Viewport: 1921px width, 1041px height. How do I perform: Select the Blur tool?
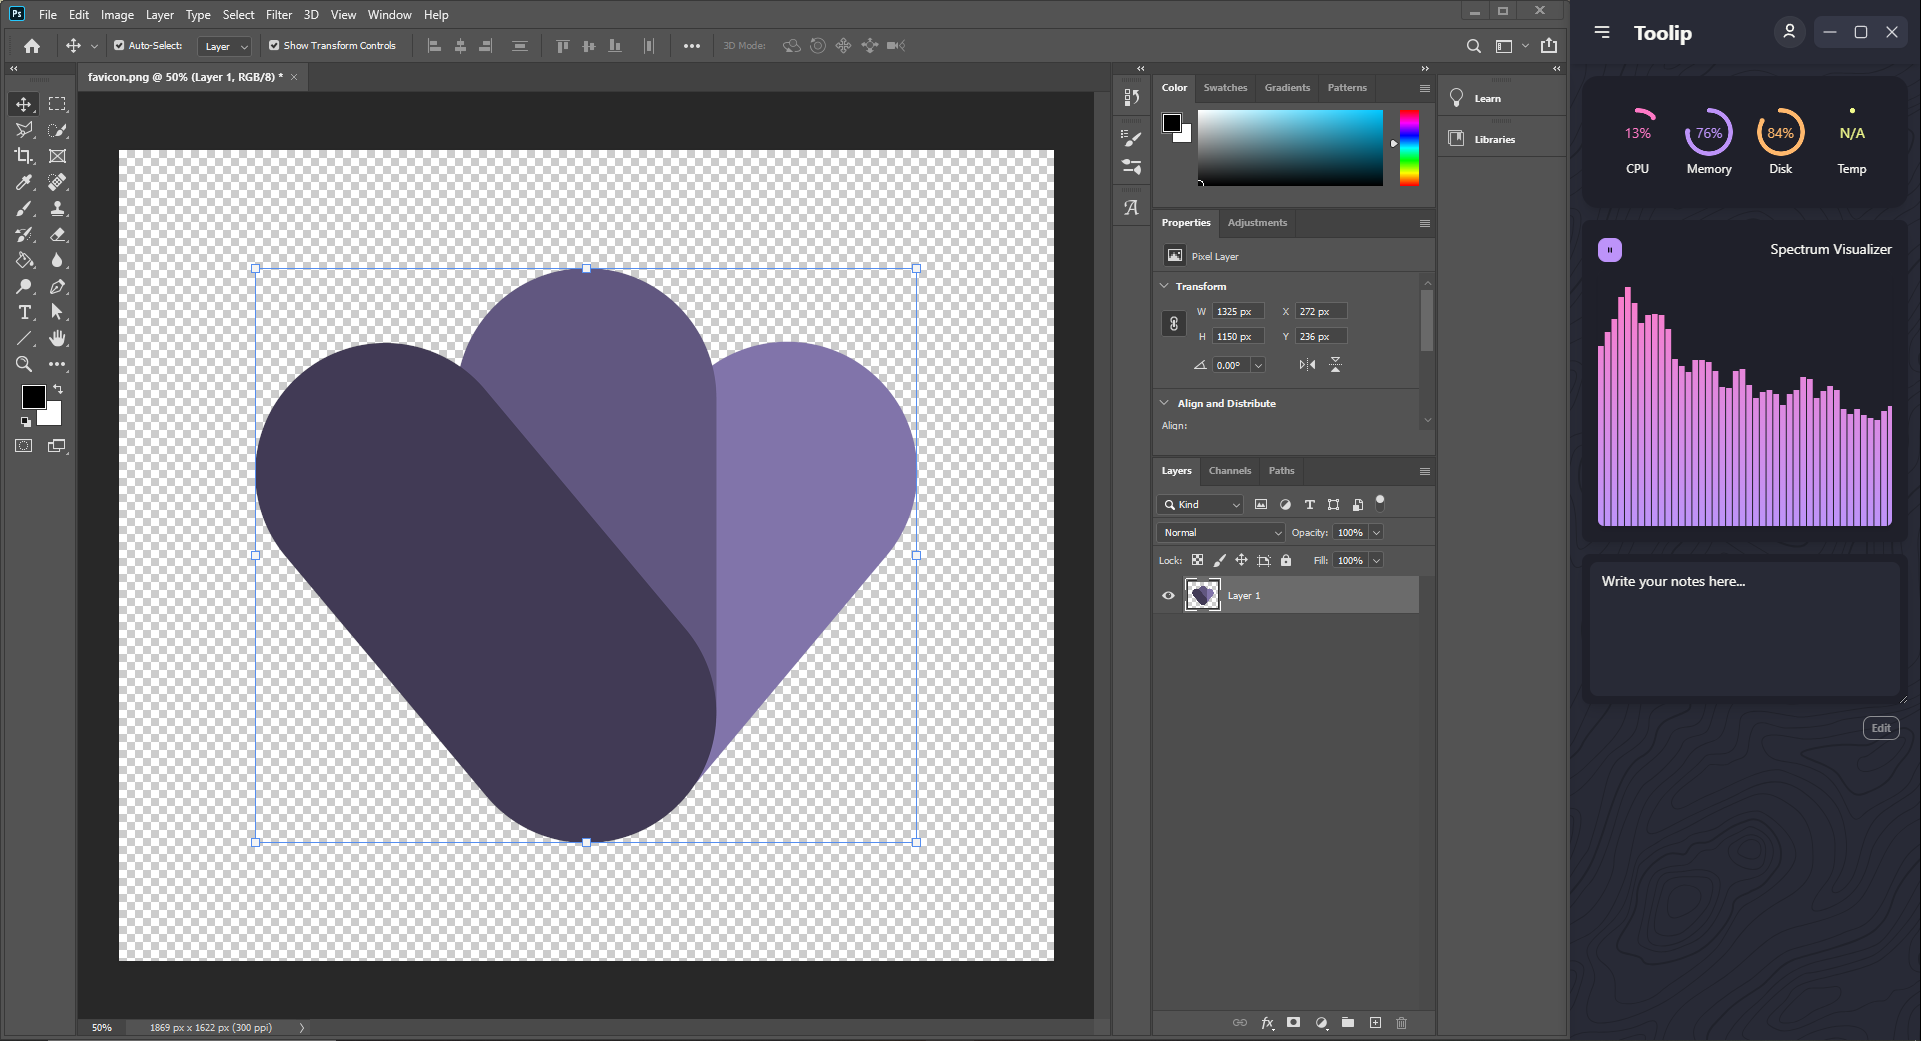pyautogui.click(x=58, y=260)
